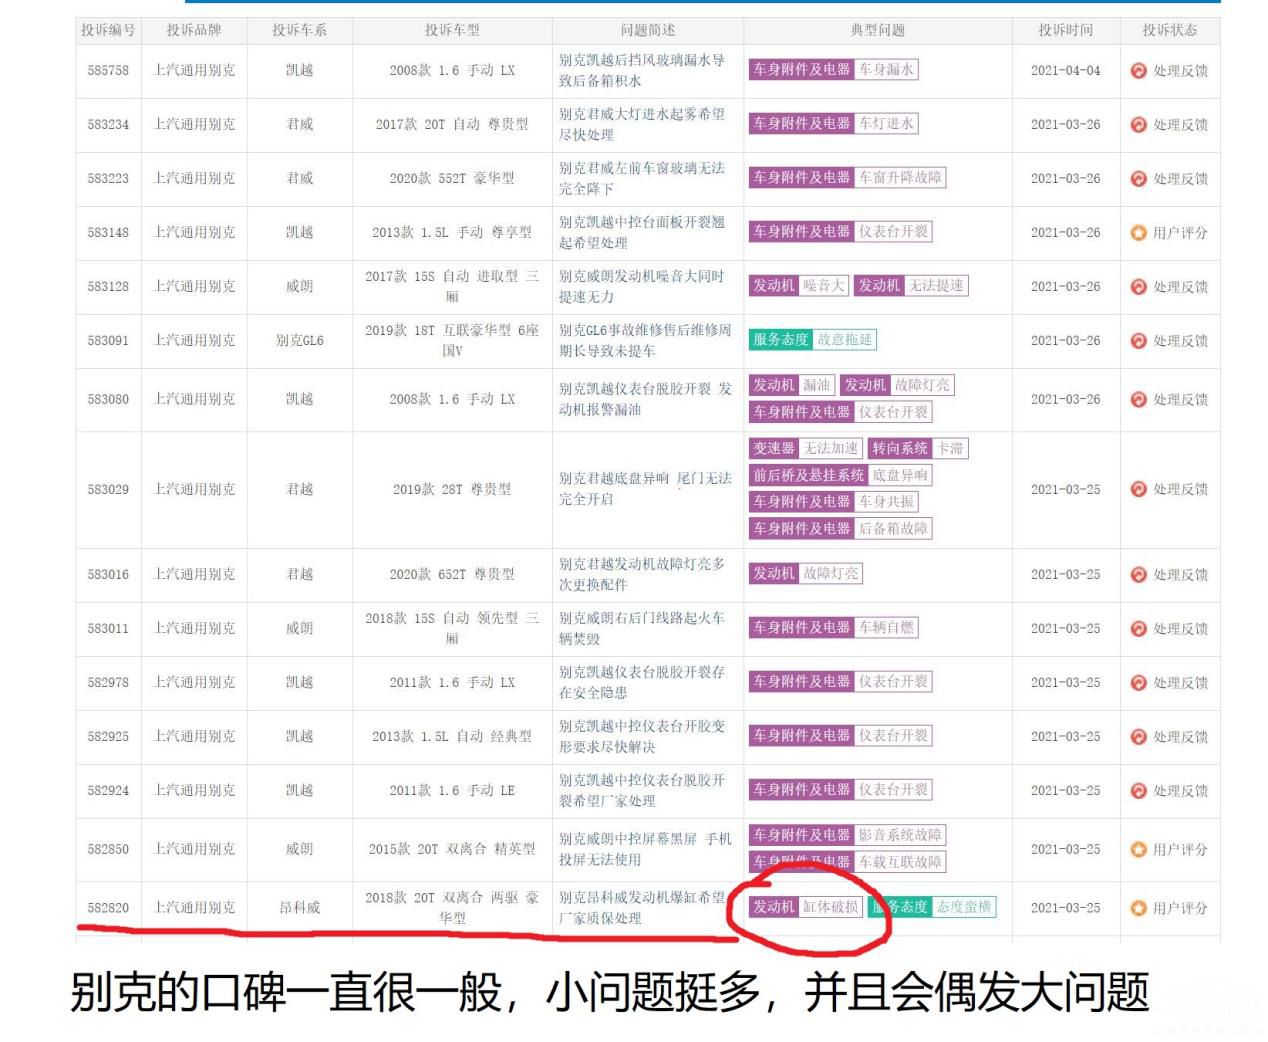The height and width of the screenshot is (1042, 1268).
Task: Click status icon in row 583234
Action: 1138,124
